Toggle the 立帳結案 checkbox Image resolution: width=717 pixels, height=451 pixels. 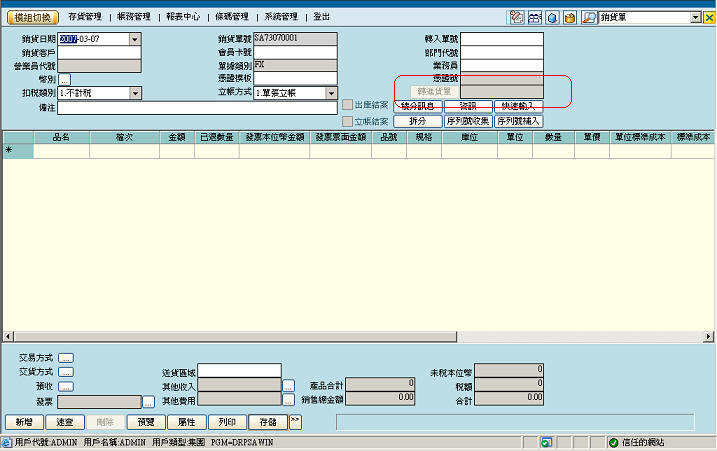348,121
